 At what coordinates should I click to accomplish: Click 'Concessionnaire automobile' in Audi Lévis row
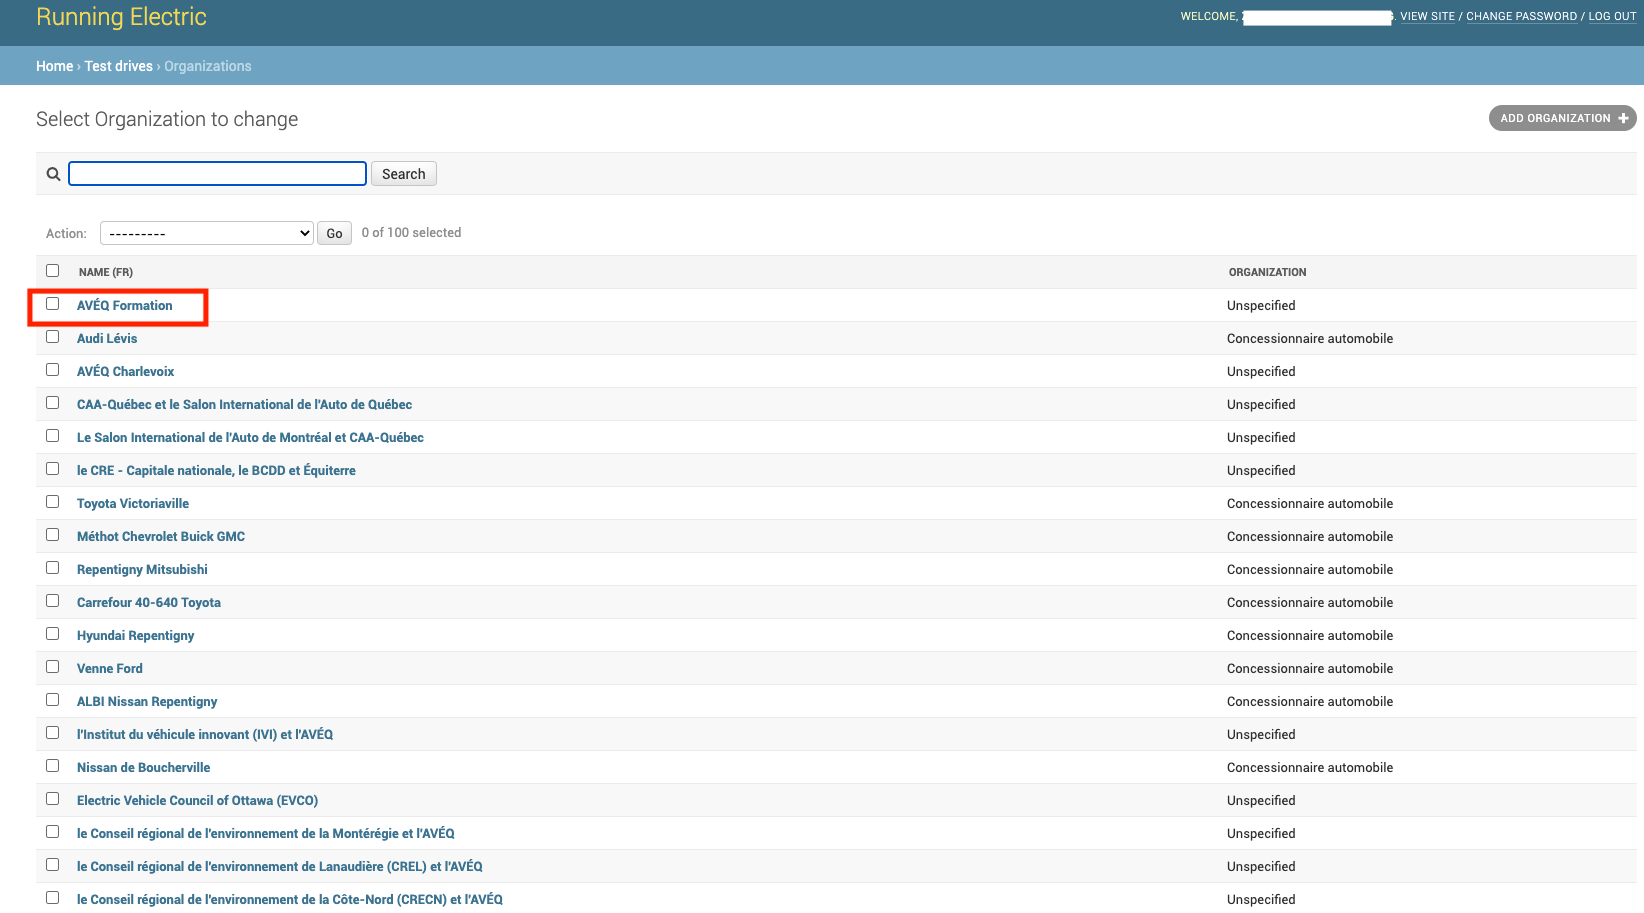point(1310,338)
